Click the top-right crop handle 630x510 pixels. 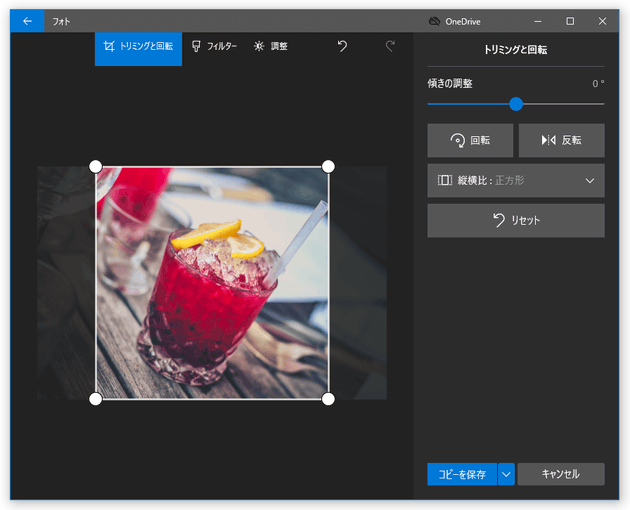(328, 166)
